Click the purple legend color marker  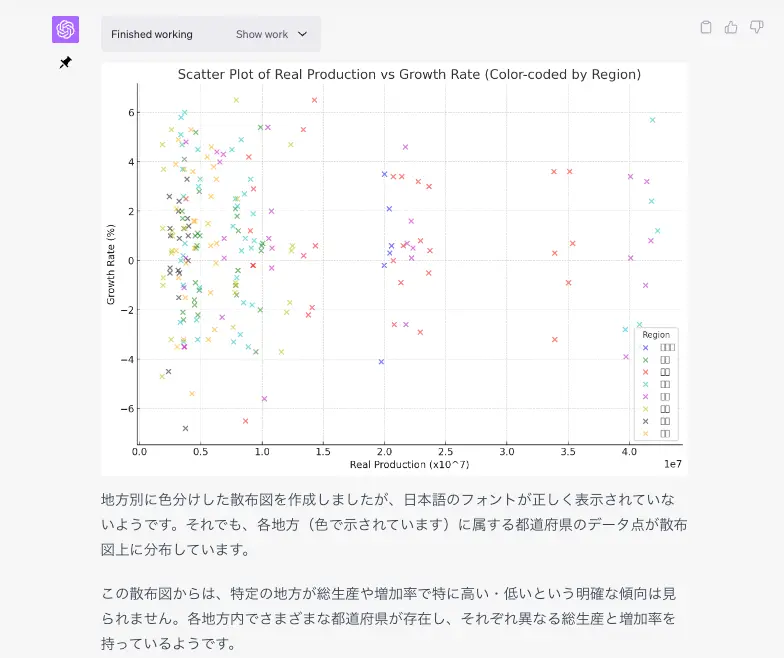point(646,396)
